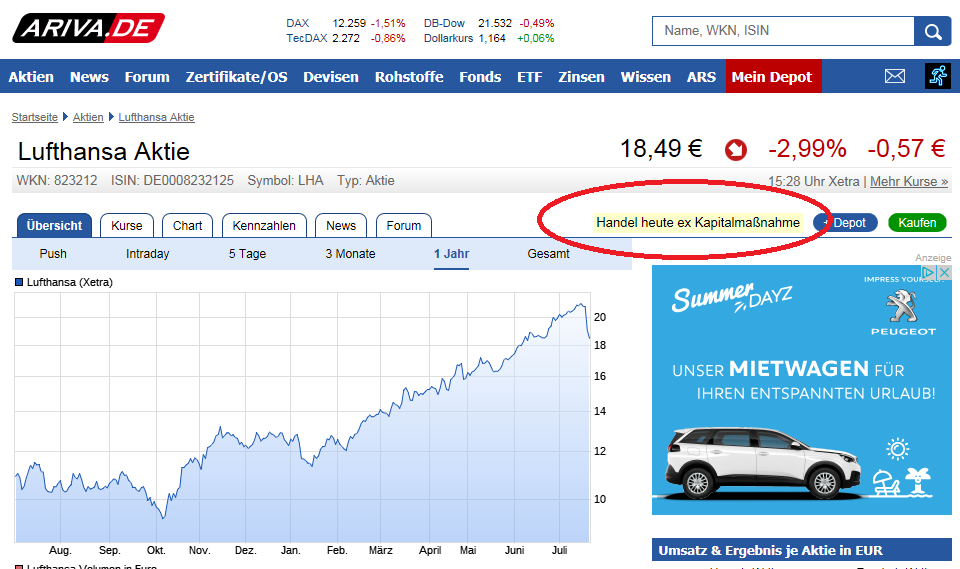The image size is (960, 569).
Task: Select 1 Jahr chart range
Action: (x=452, y=254)
